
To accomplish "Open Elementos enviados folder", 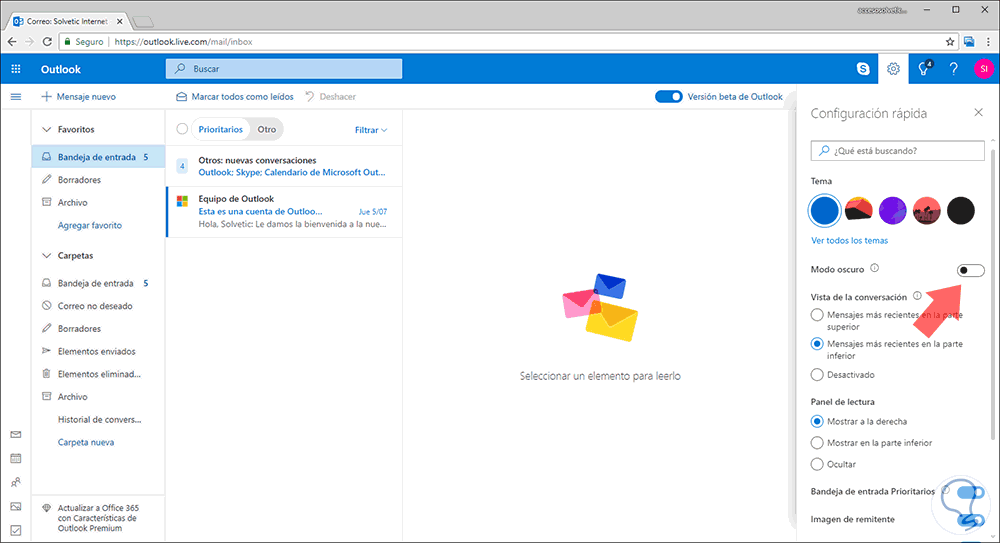I will [98, 352].
